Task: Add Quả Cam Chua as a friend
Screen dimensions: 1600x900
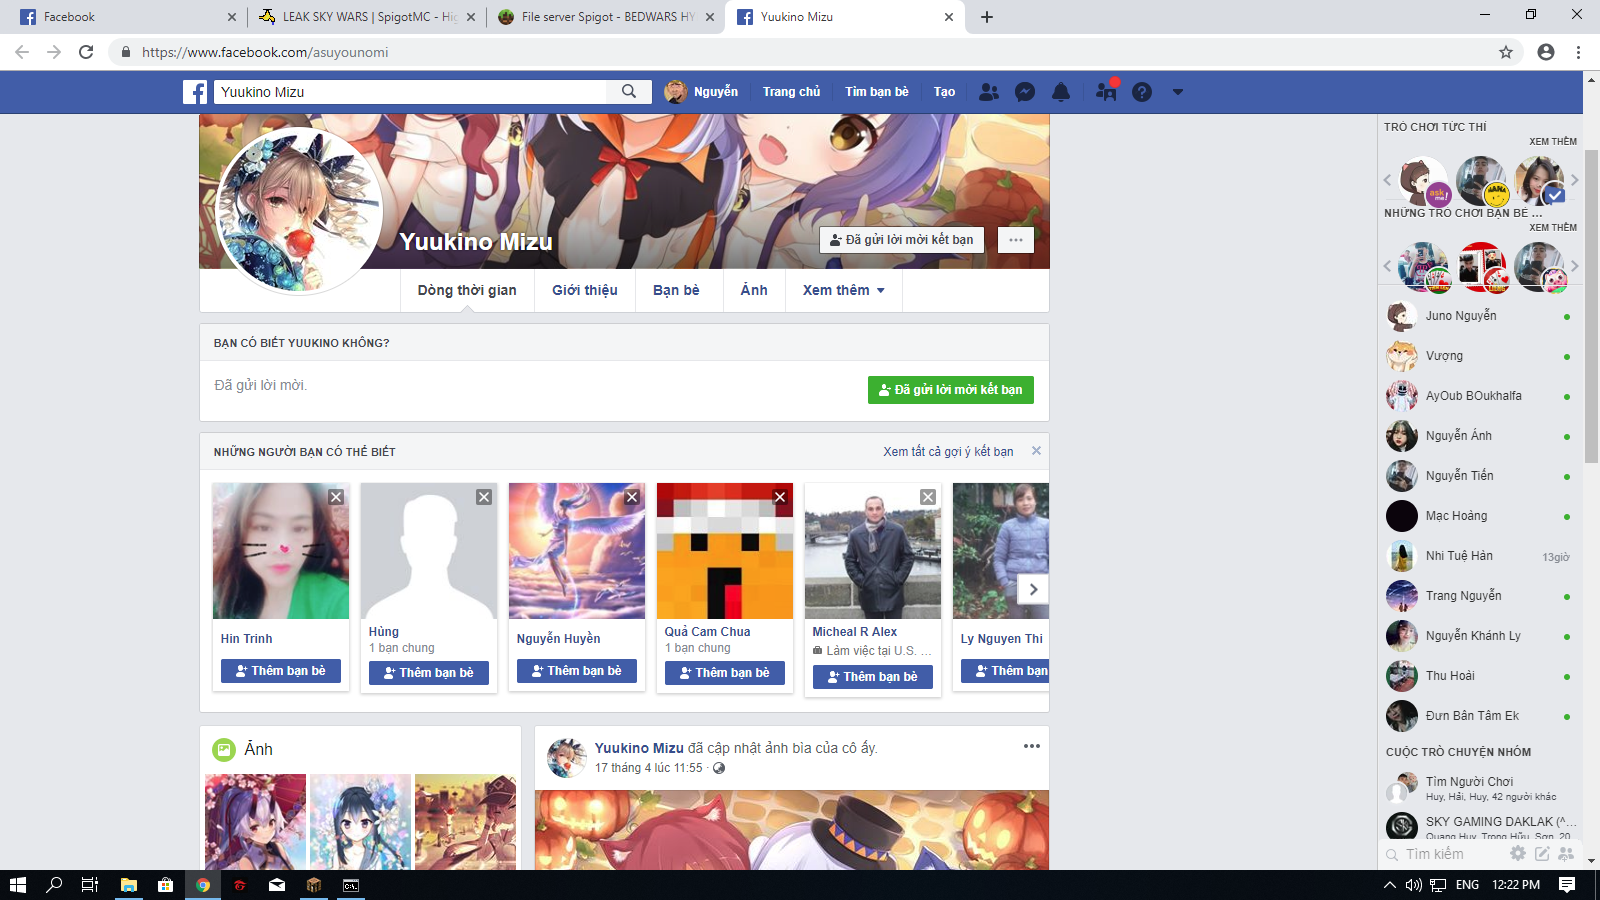Action: pyautogui.click(x=725, y=673)
